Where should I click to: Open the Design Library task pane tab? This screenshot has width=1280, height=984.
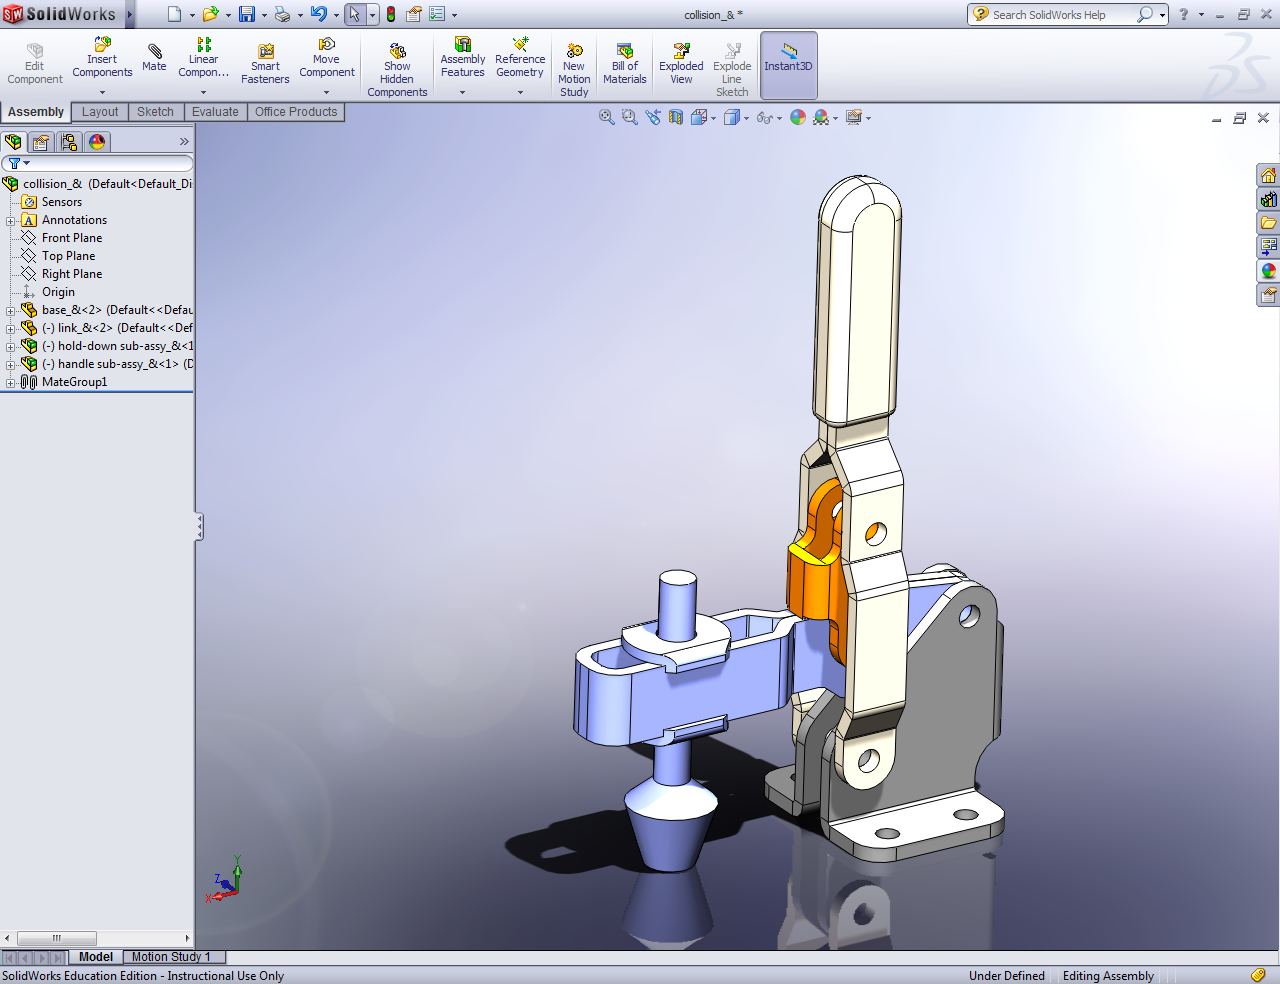[1268, 199]
